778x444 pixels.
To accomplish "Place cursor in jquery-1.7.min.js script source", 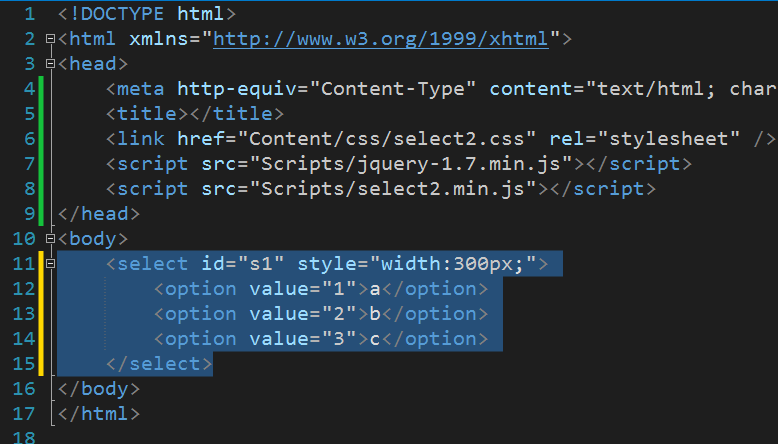I will coord(411,164).
